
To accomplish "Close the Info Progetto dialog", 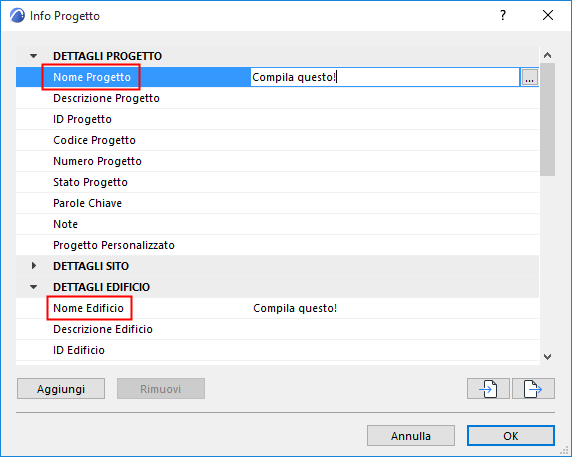I will point(548,15).
